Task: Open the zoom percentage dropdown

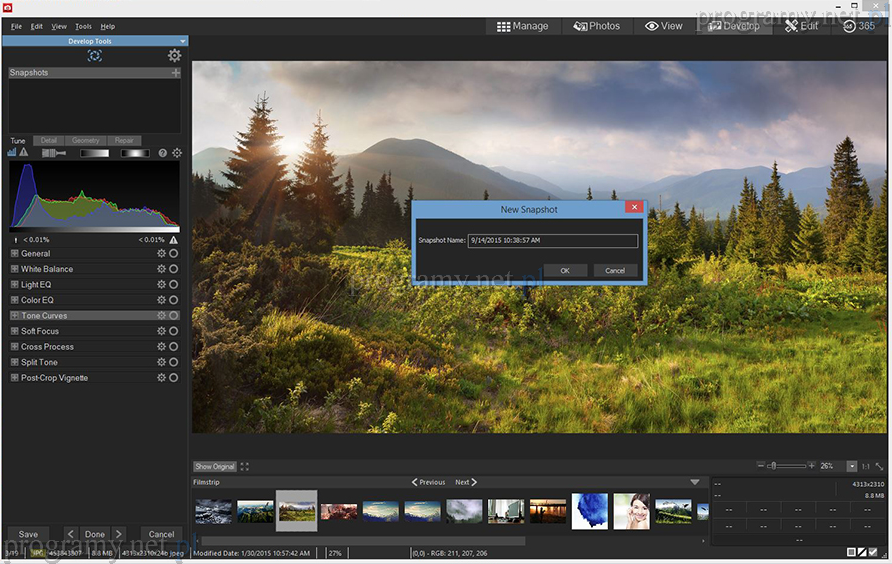Action: pyautogui.click(x=852, y=466)
